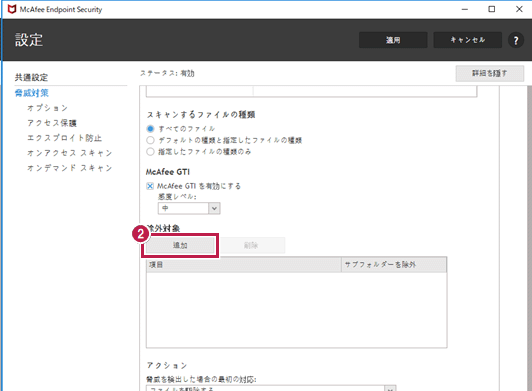532x391 pixels.
Task: Open help with the question mark icon
Action: [516, 40]
